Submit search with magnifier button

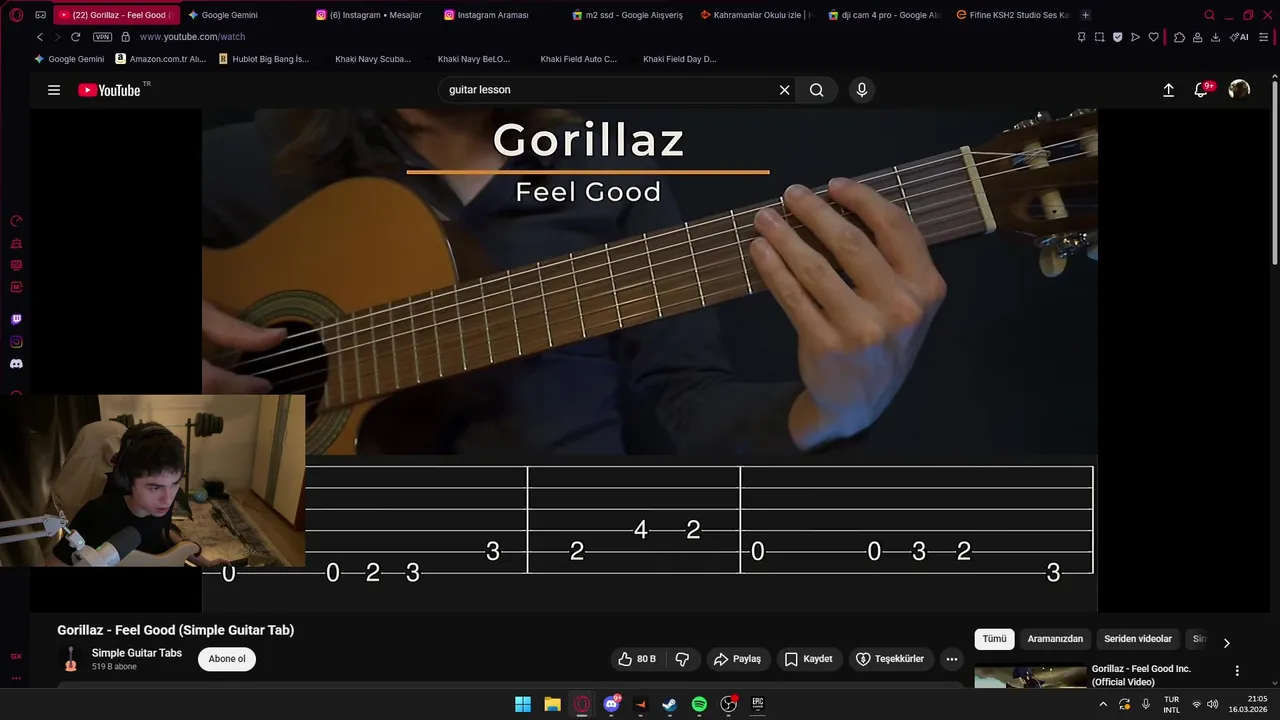817,90
